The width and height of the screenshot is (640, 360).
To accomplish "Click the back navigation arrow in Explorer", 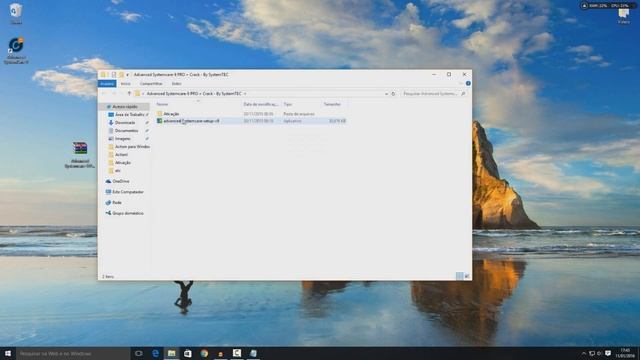I will (x=104, y=94).
